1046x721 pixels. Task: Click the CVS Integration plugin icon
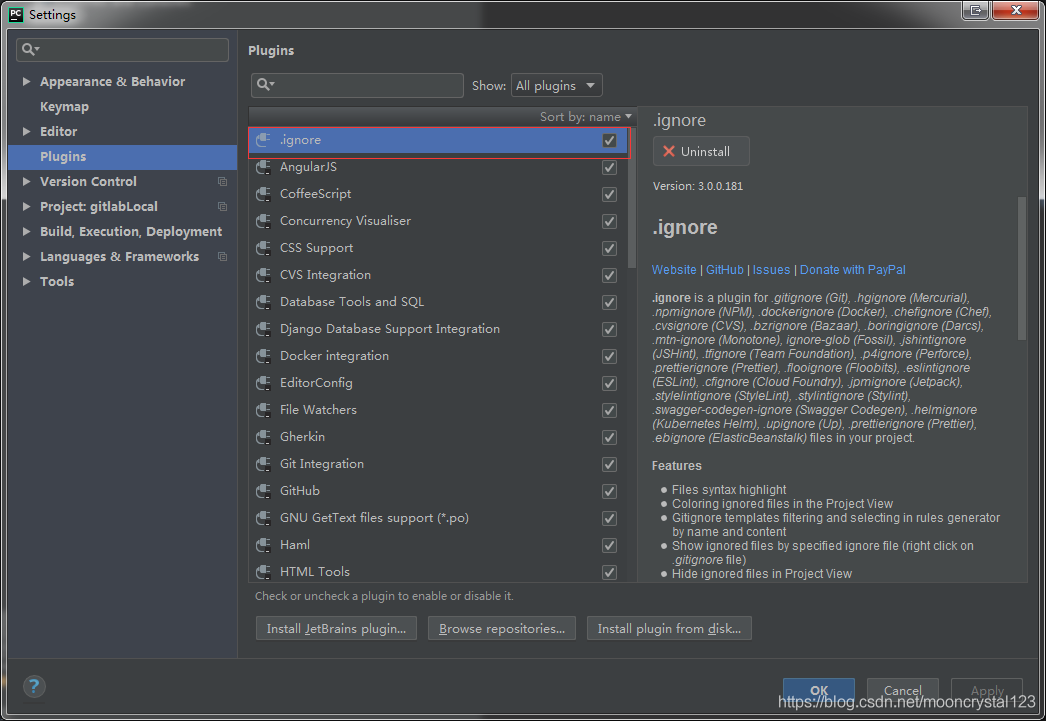[x=264, y=275]
